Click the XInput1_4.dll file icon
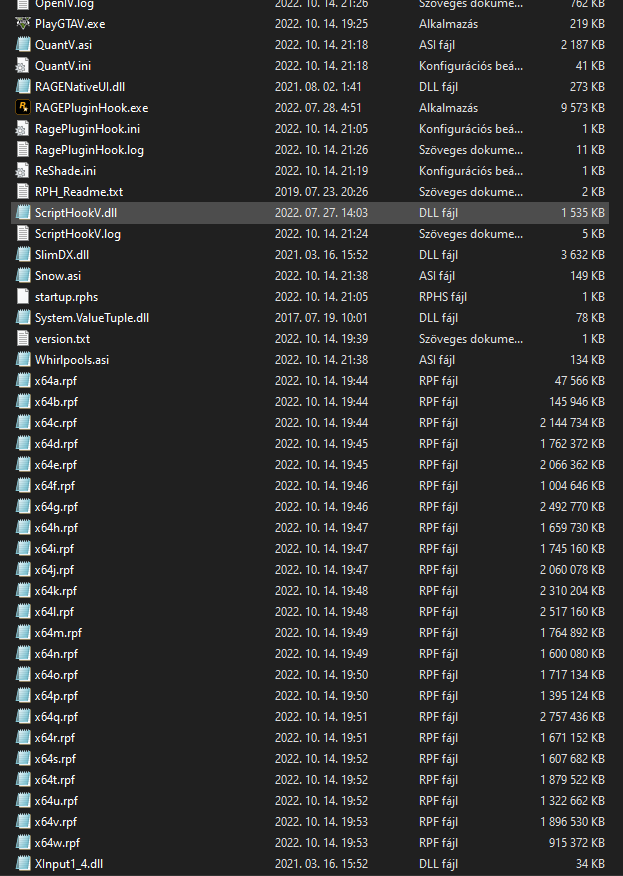Screen dimensions: 623x876 [23, 864]
